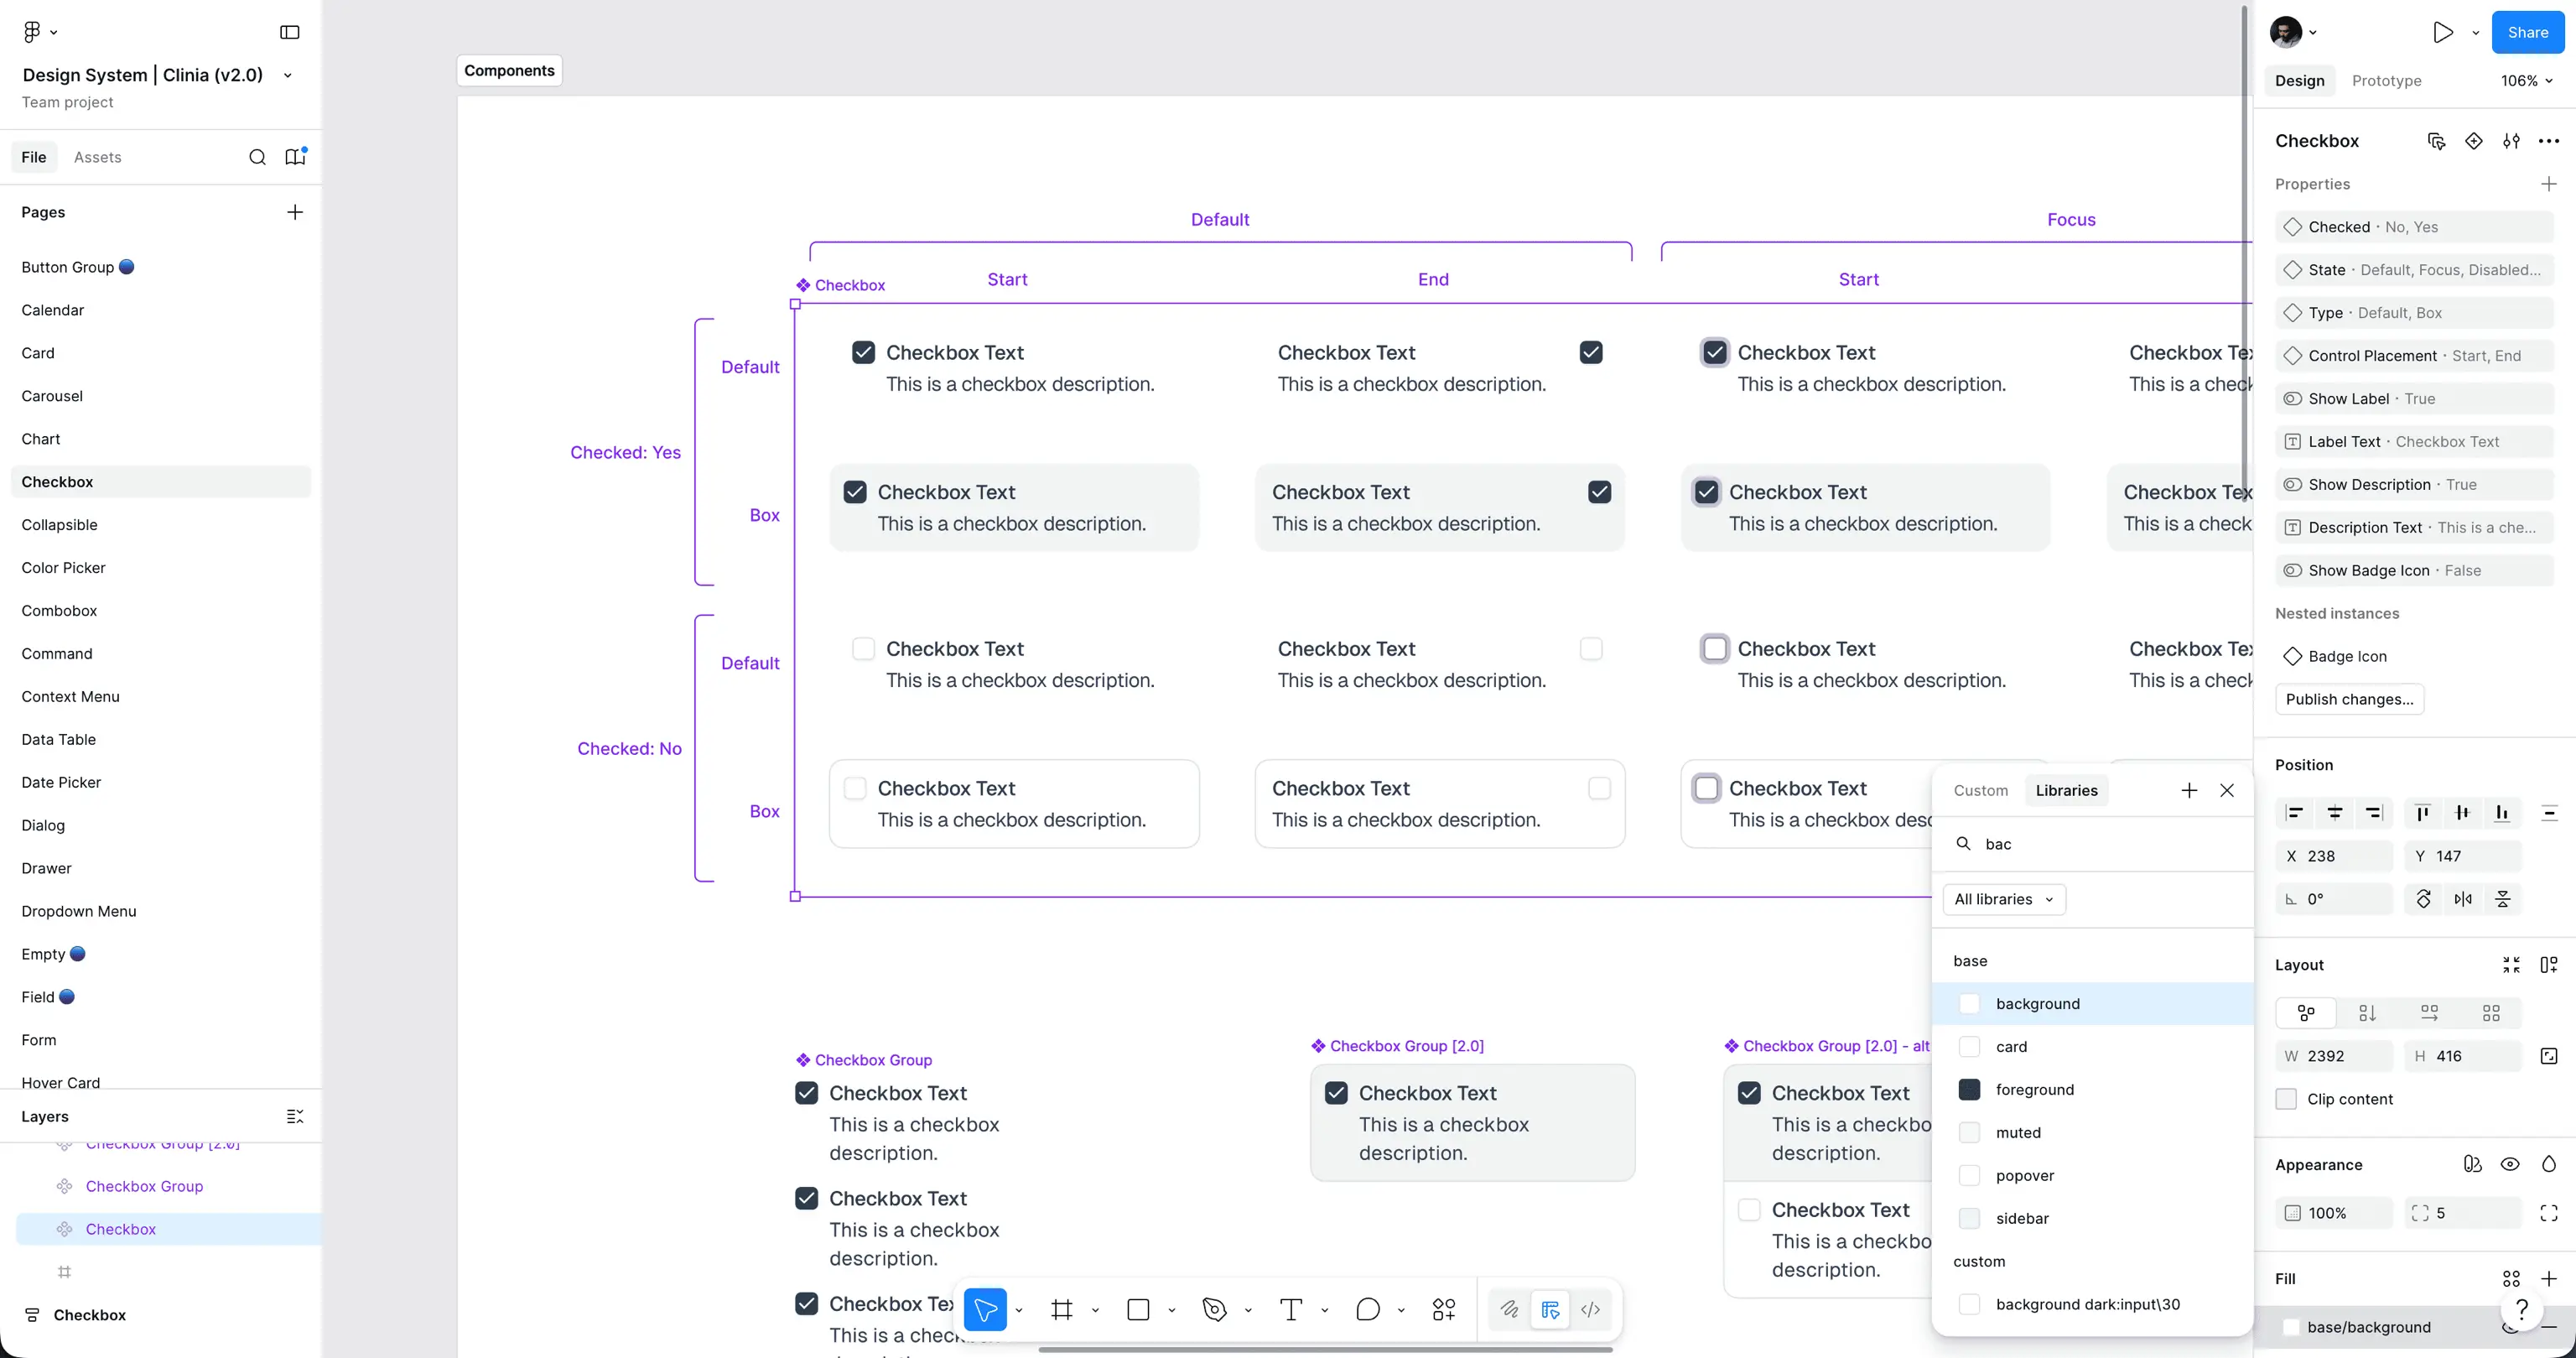Add new fill with plus icon

click(x=2549, y=1279)
